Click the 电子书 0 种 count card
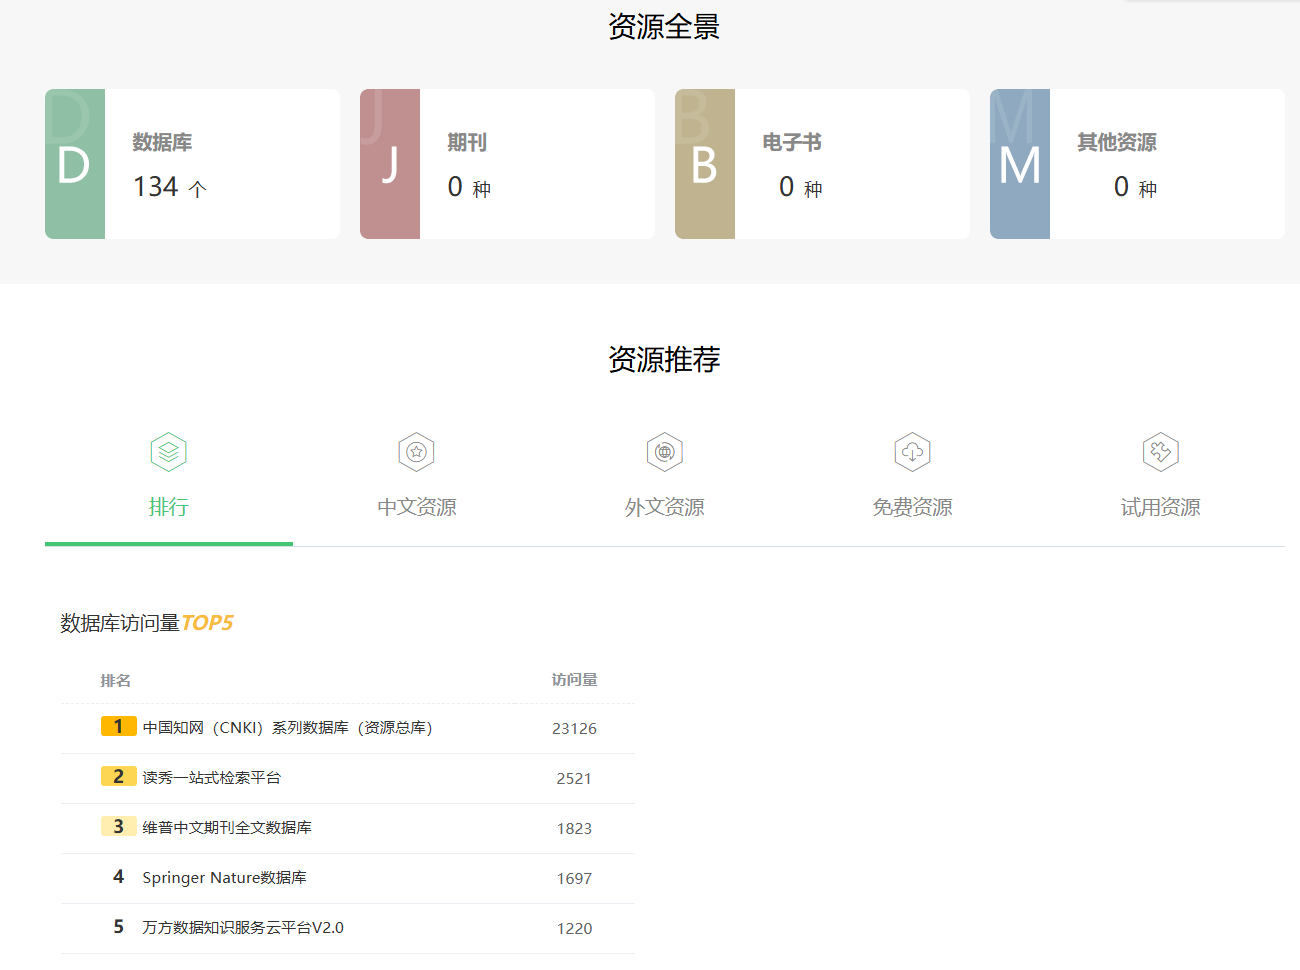 pyautogui.click(x=851, y=164)
